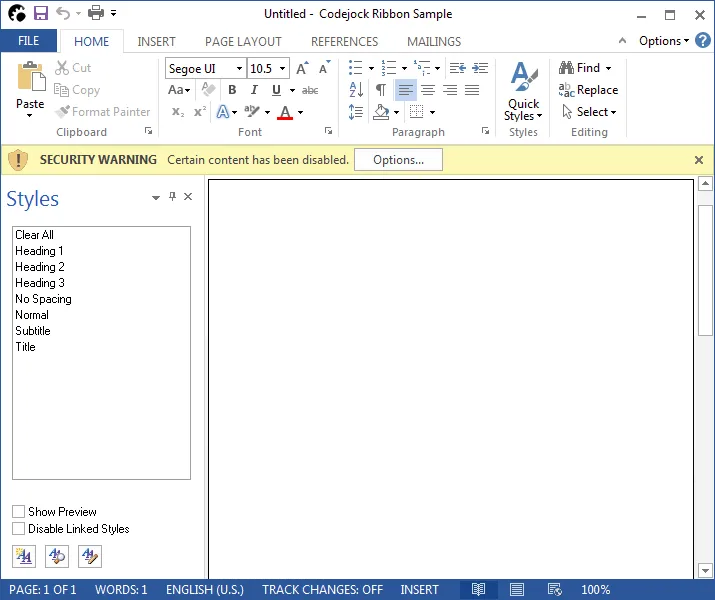Click the Shading paint bucket icon
The image size is (715, 600).
pyautogui.click(x=381, y=112)
